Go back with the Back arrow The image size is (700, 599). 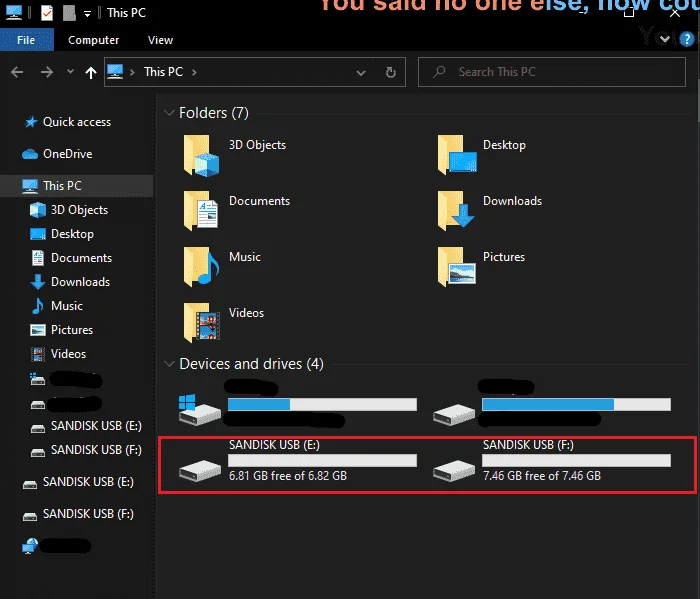pyautogui.click(x=17, y=72)
